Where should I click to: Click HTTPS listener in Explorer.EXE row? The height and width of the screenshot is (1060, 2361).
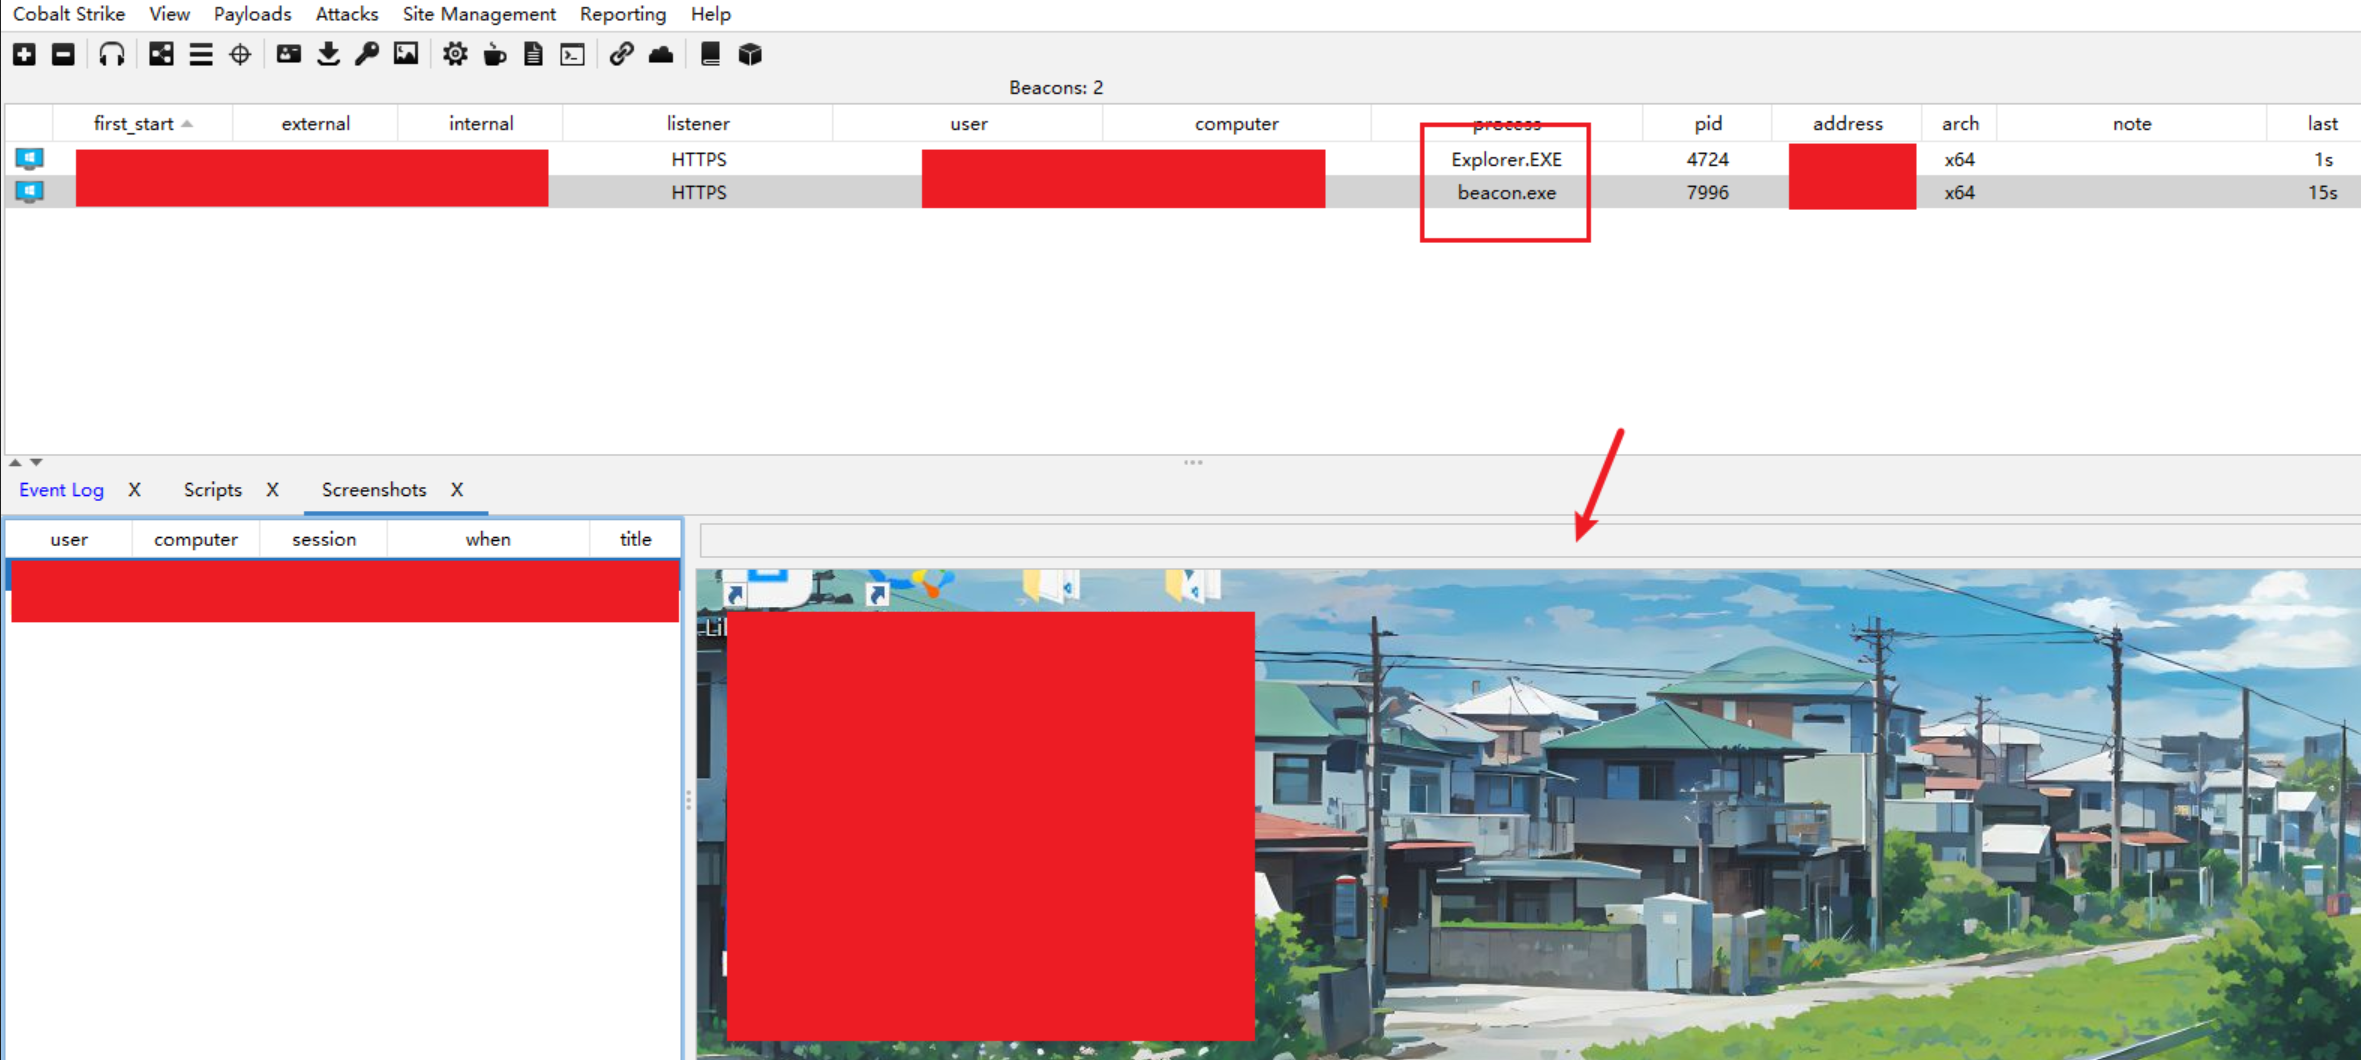(x=698, y=159)
